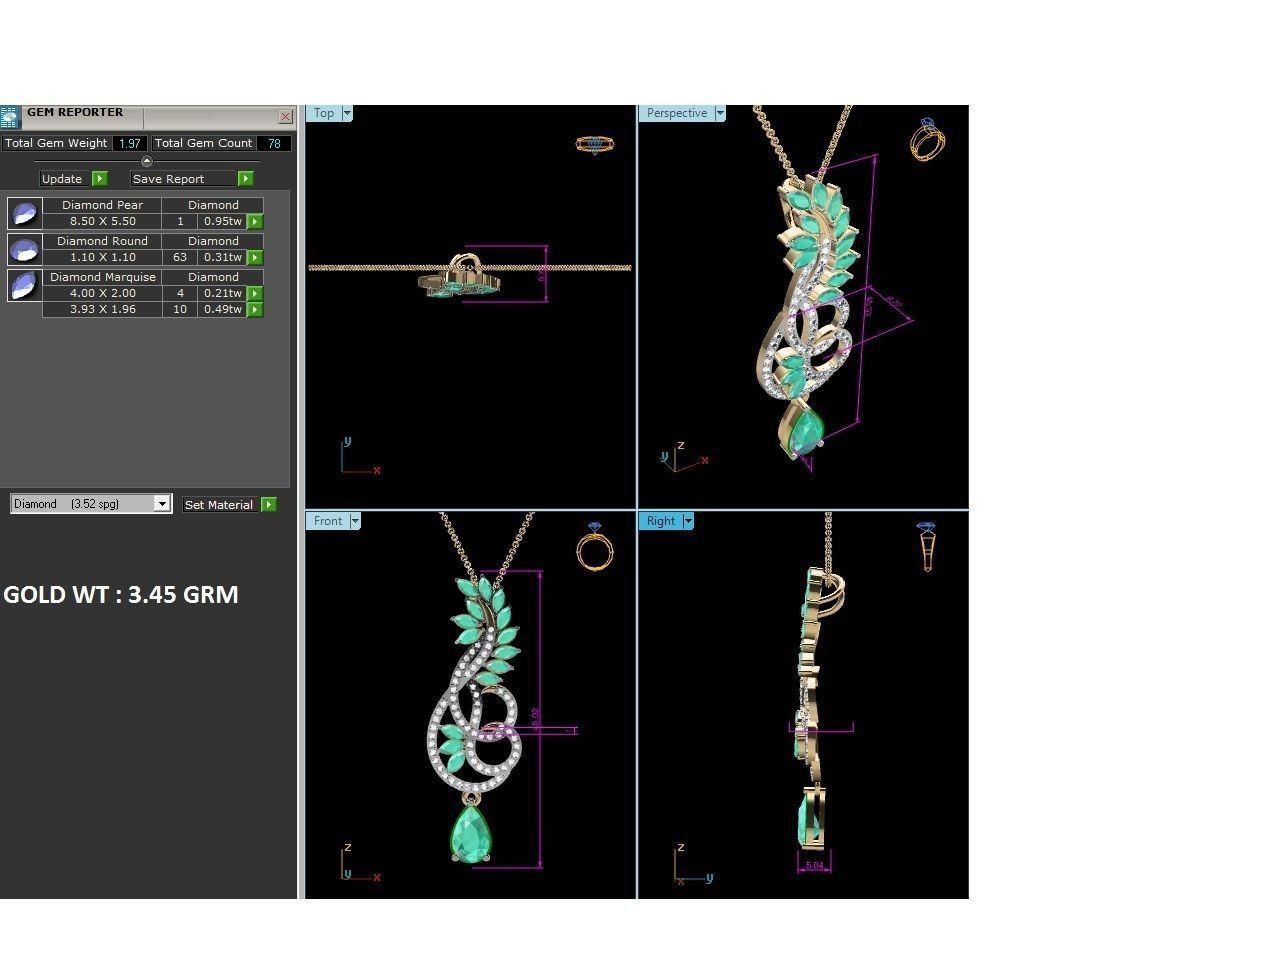Click the green arrow beside Set Material
Screen dimensions: 1280x960
point(269,505)
